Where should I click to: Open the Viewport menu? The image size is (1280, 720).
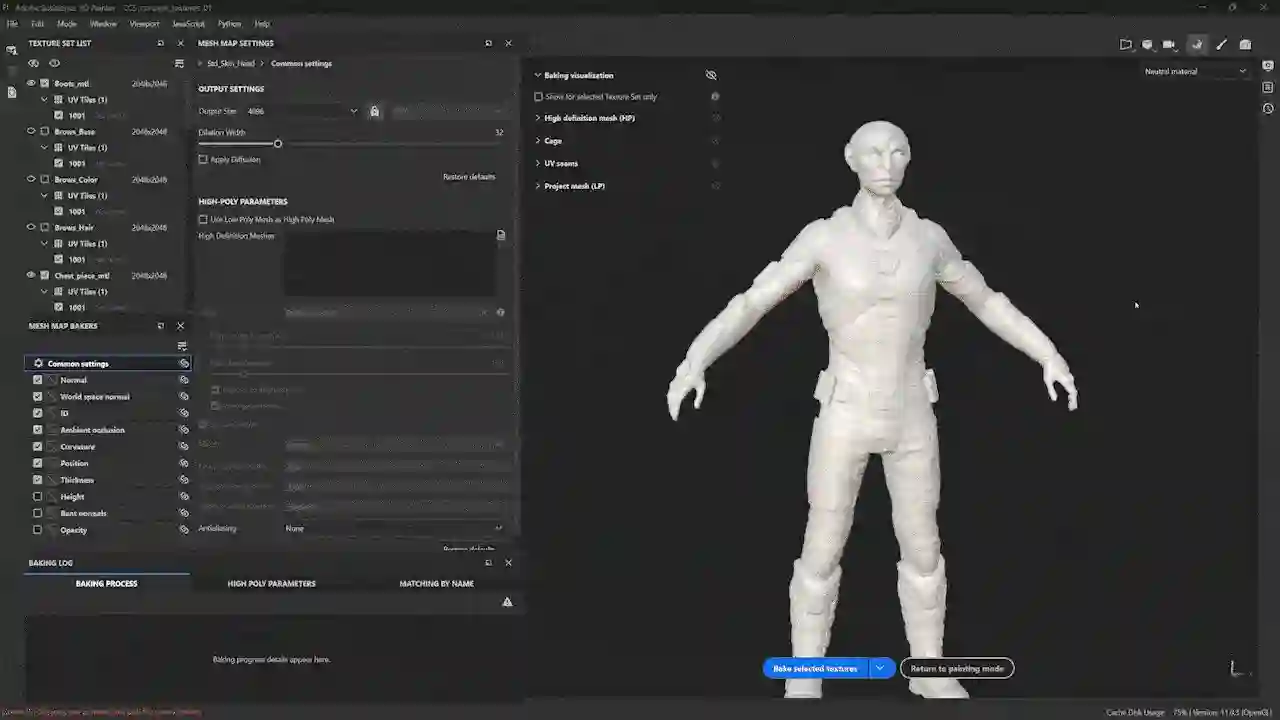pyautogui.click(x=145, y=23)
